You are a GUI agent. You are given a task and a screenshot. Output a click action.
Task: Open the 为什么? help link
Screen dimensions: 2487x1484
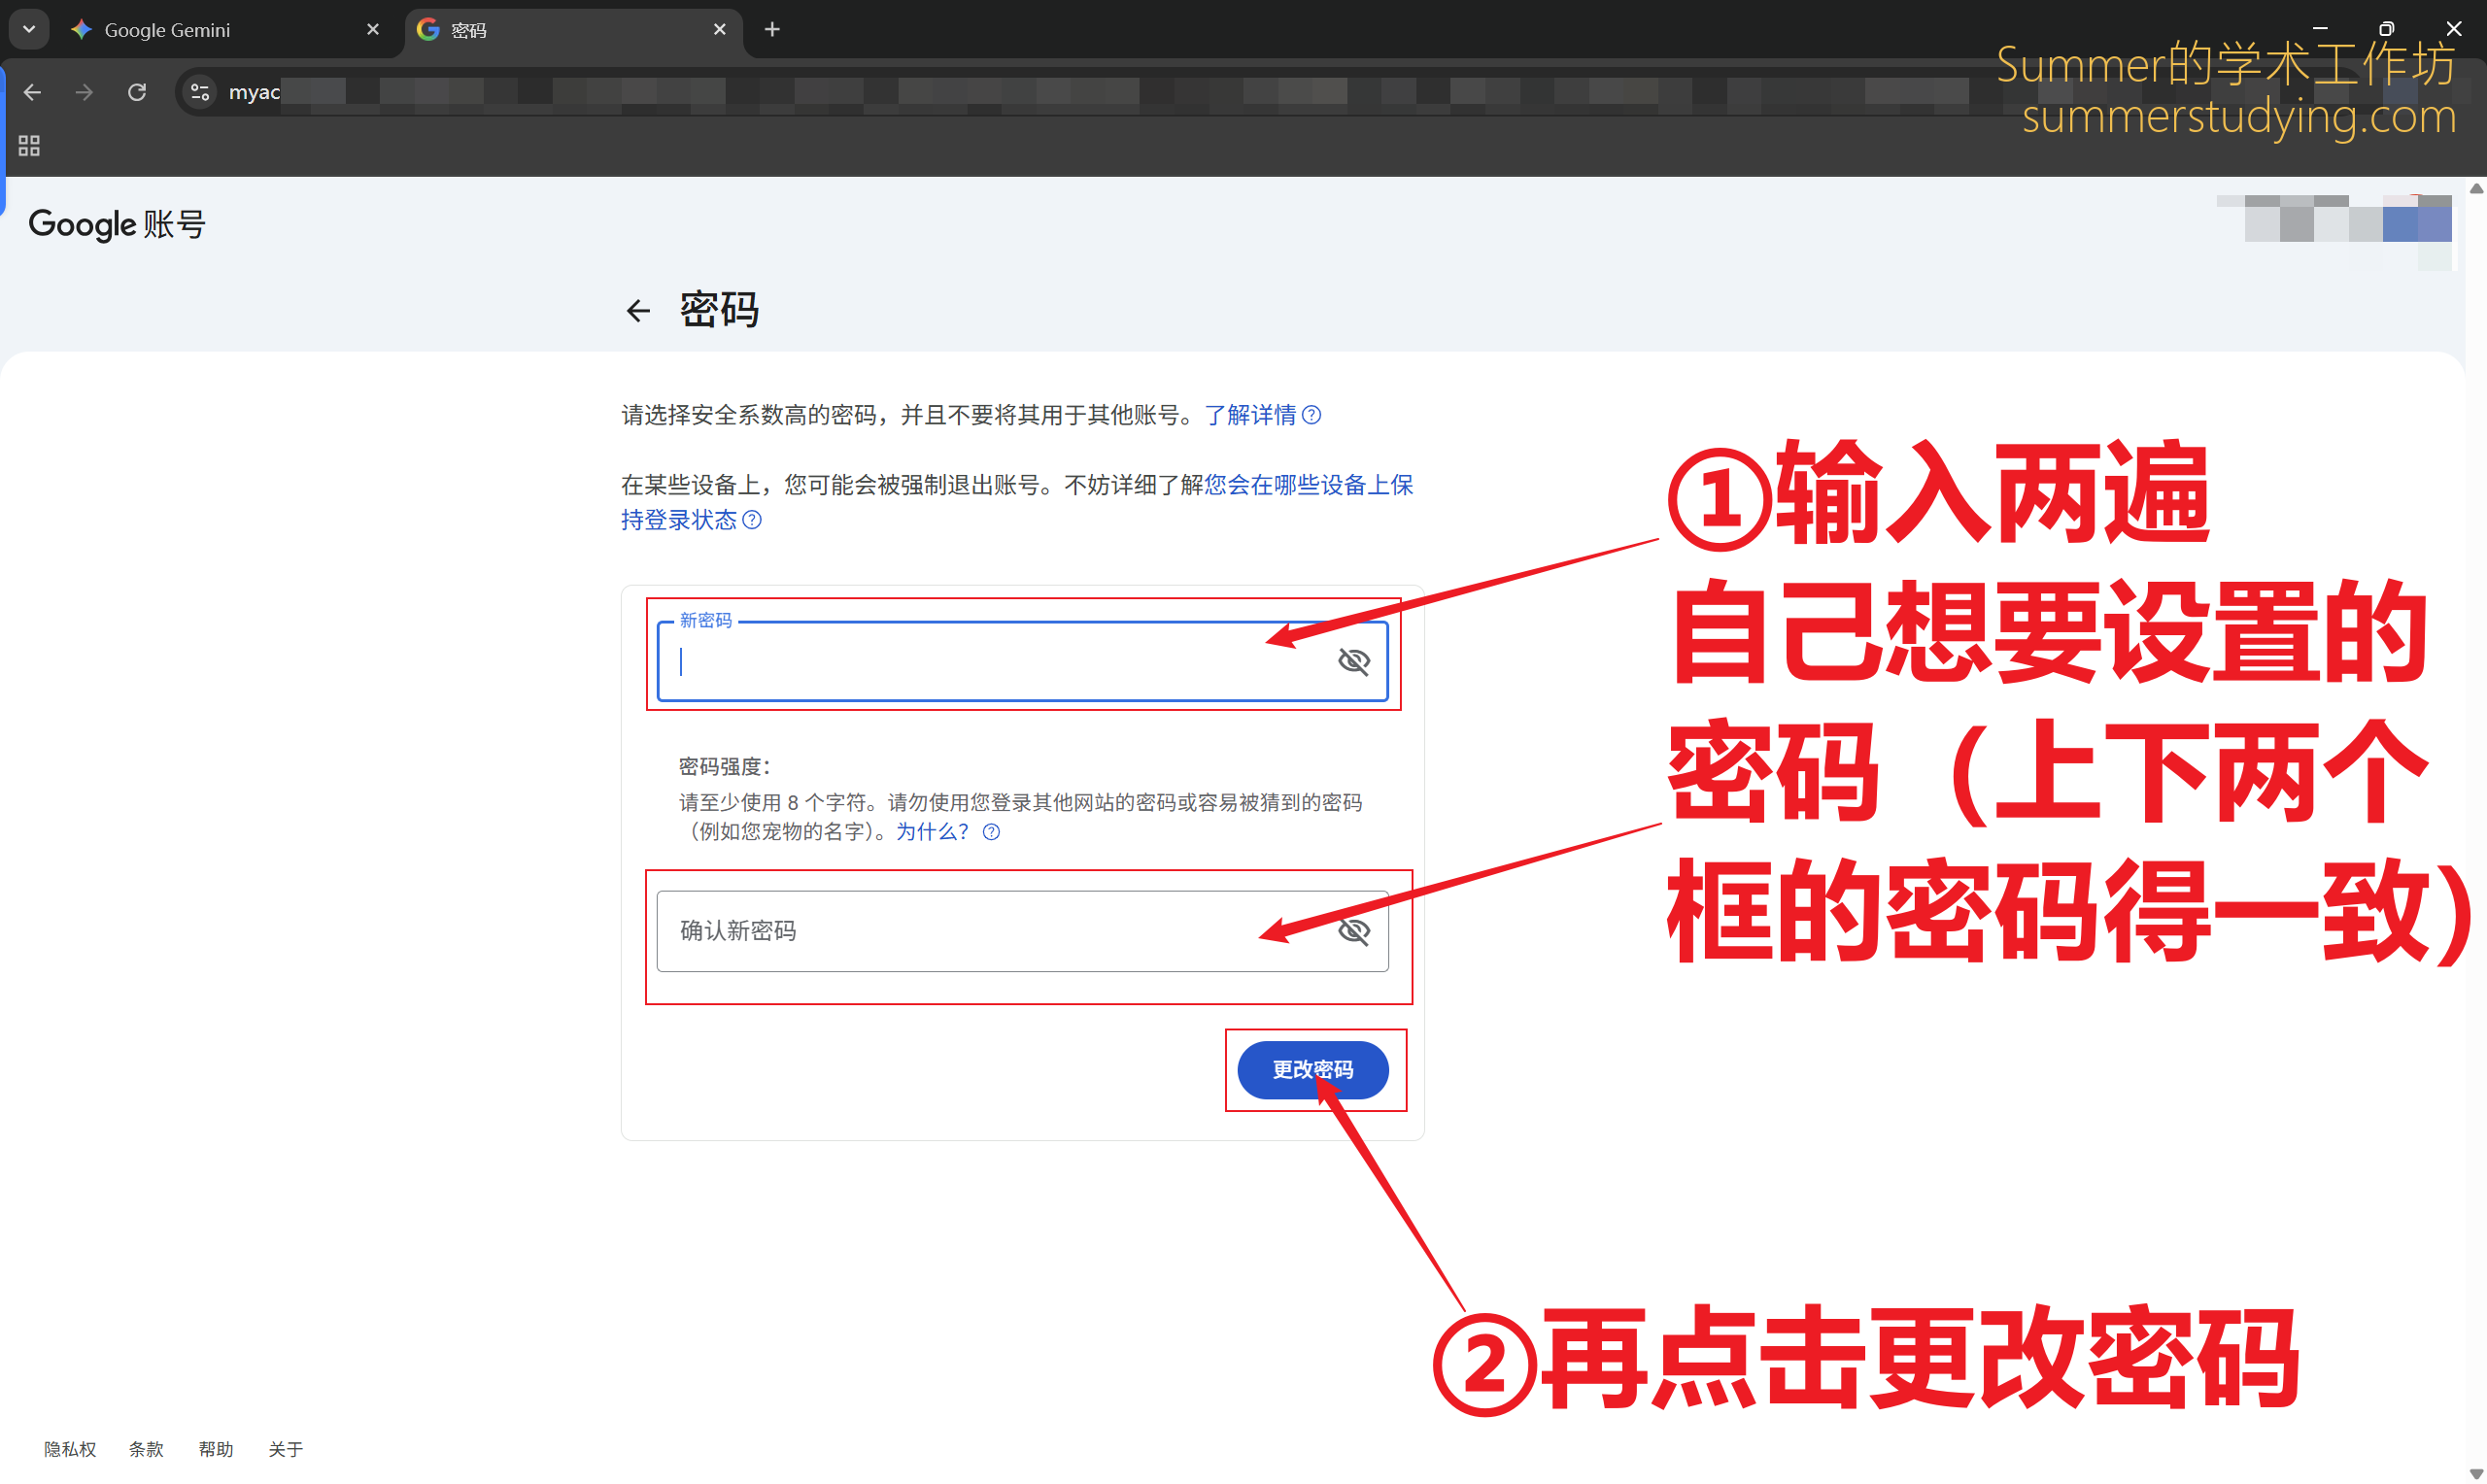pos(932,832)
